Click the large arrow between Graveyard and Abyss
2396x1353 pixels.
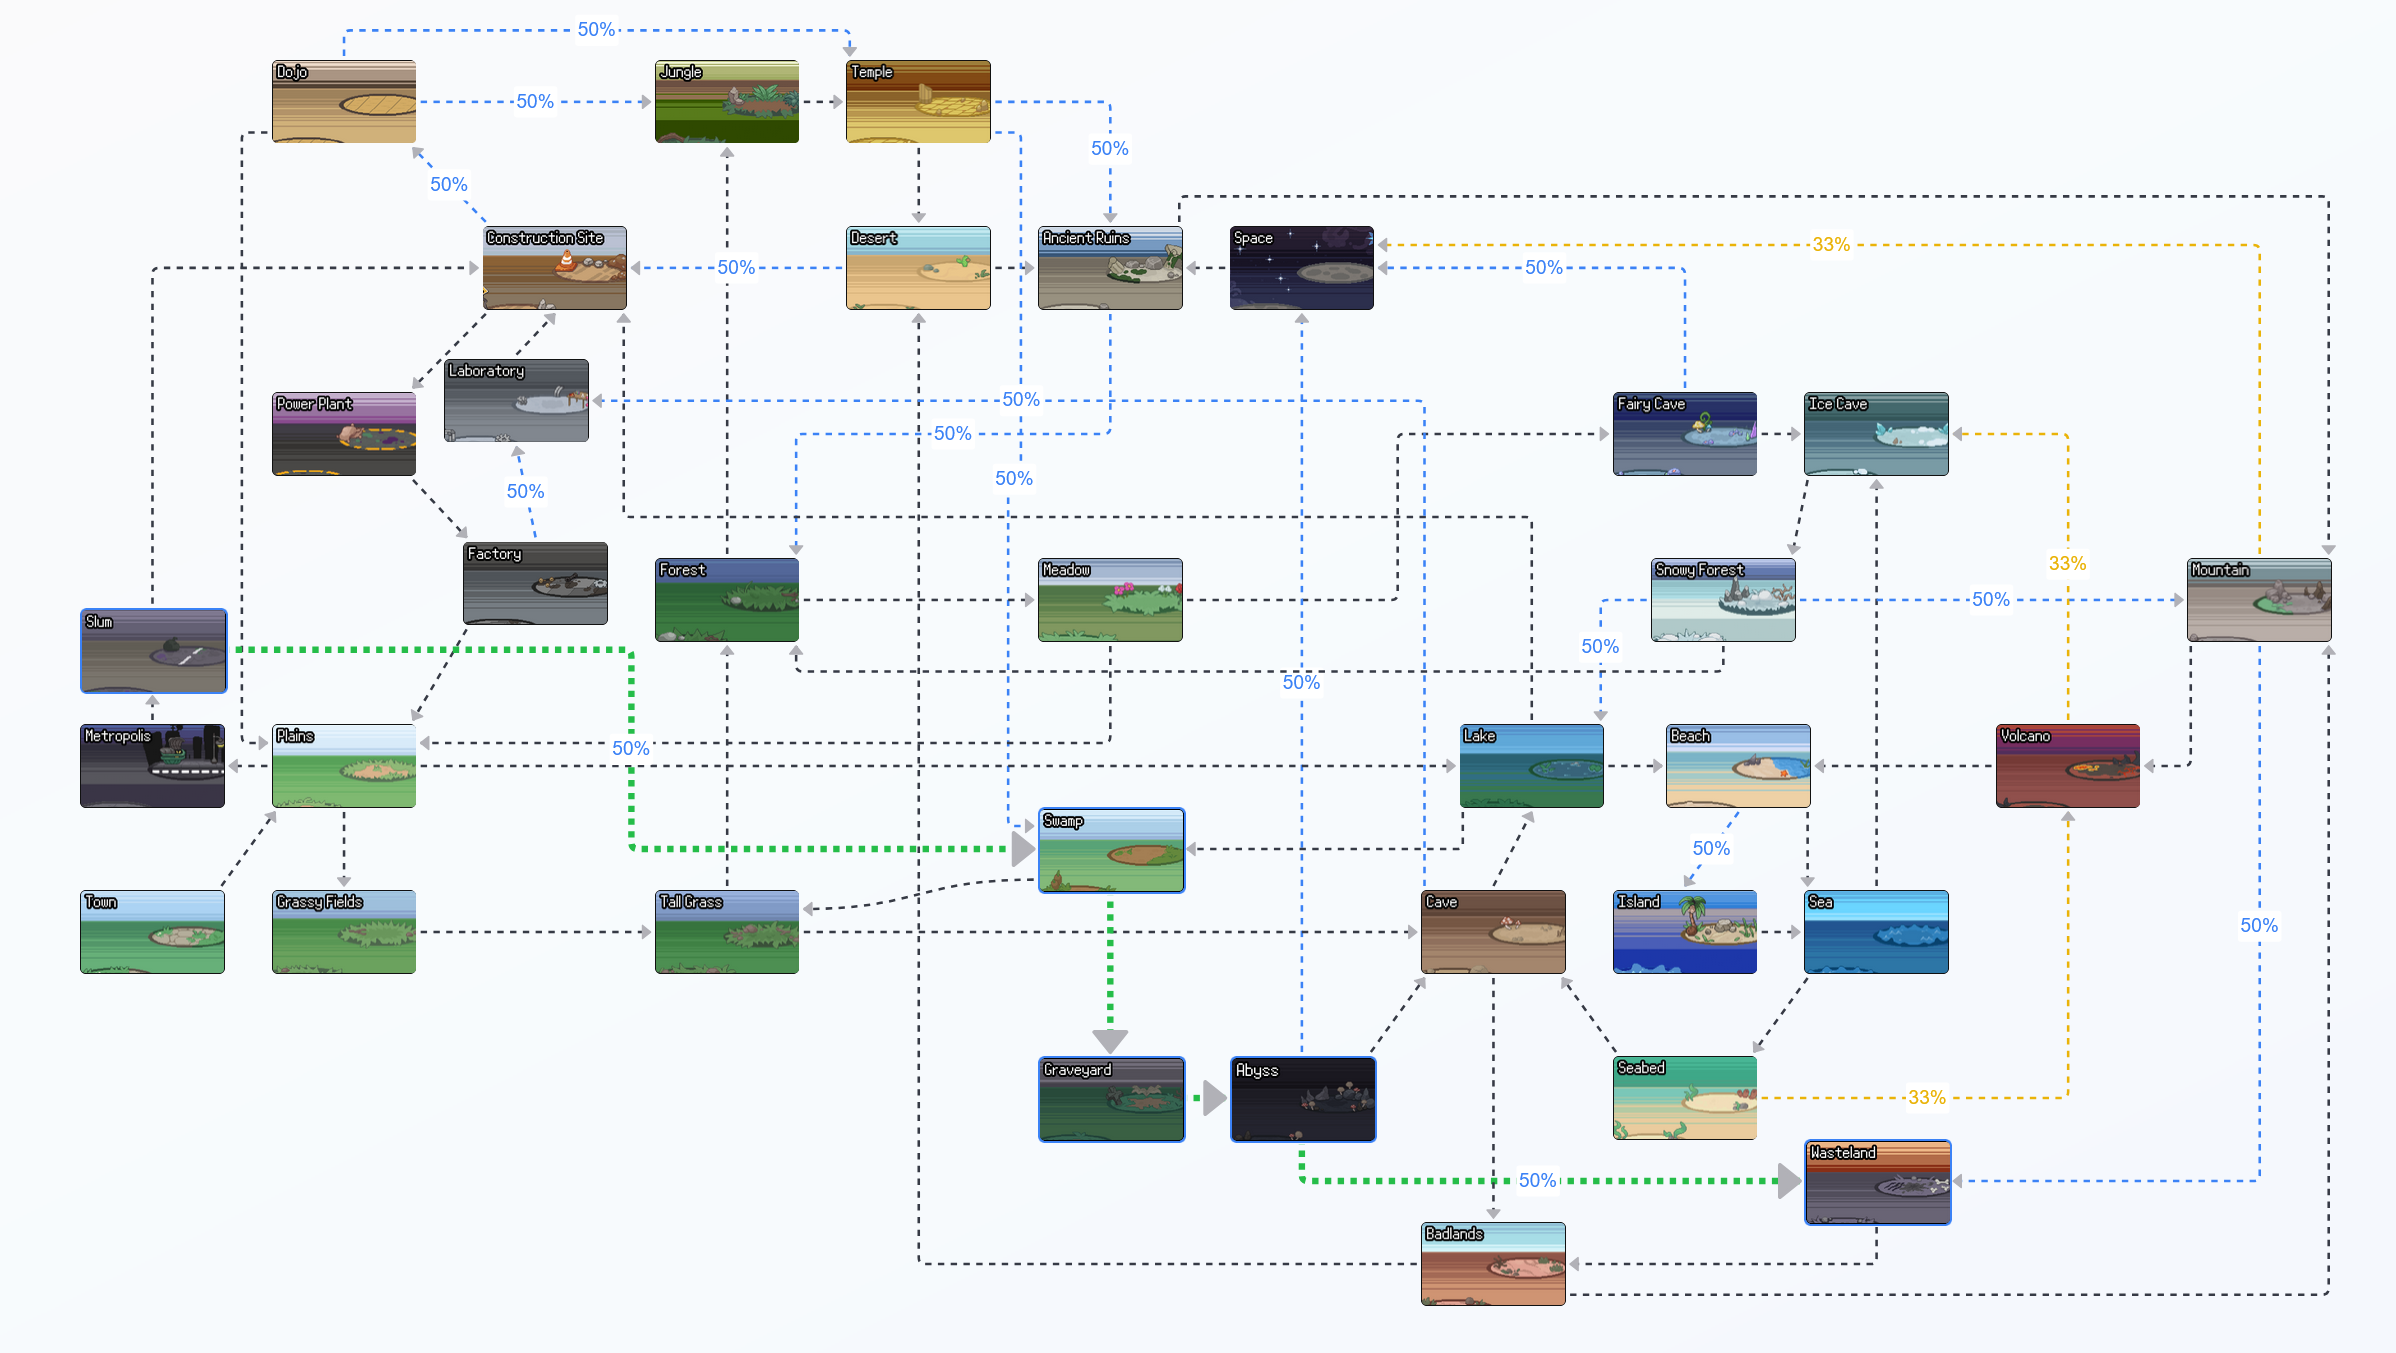[x=1213, y=1098]
